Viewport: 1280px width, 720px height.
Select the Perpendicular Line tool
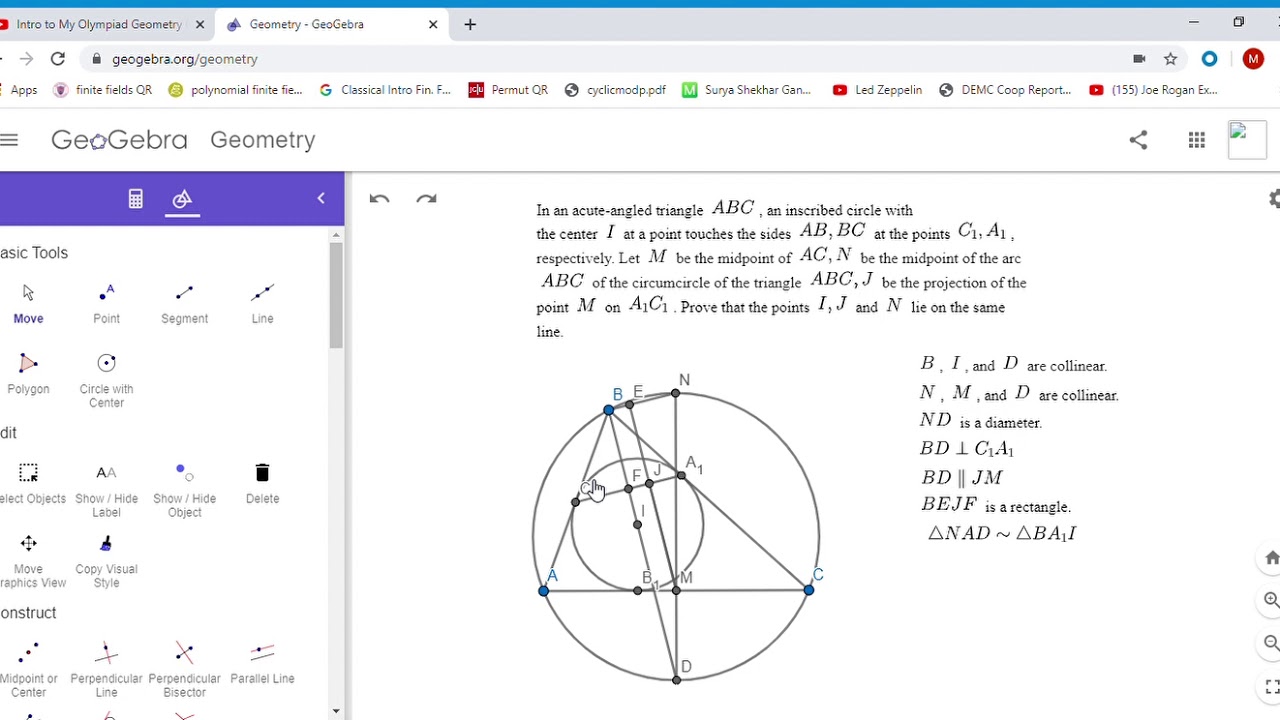pos(106,670)
